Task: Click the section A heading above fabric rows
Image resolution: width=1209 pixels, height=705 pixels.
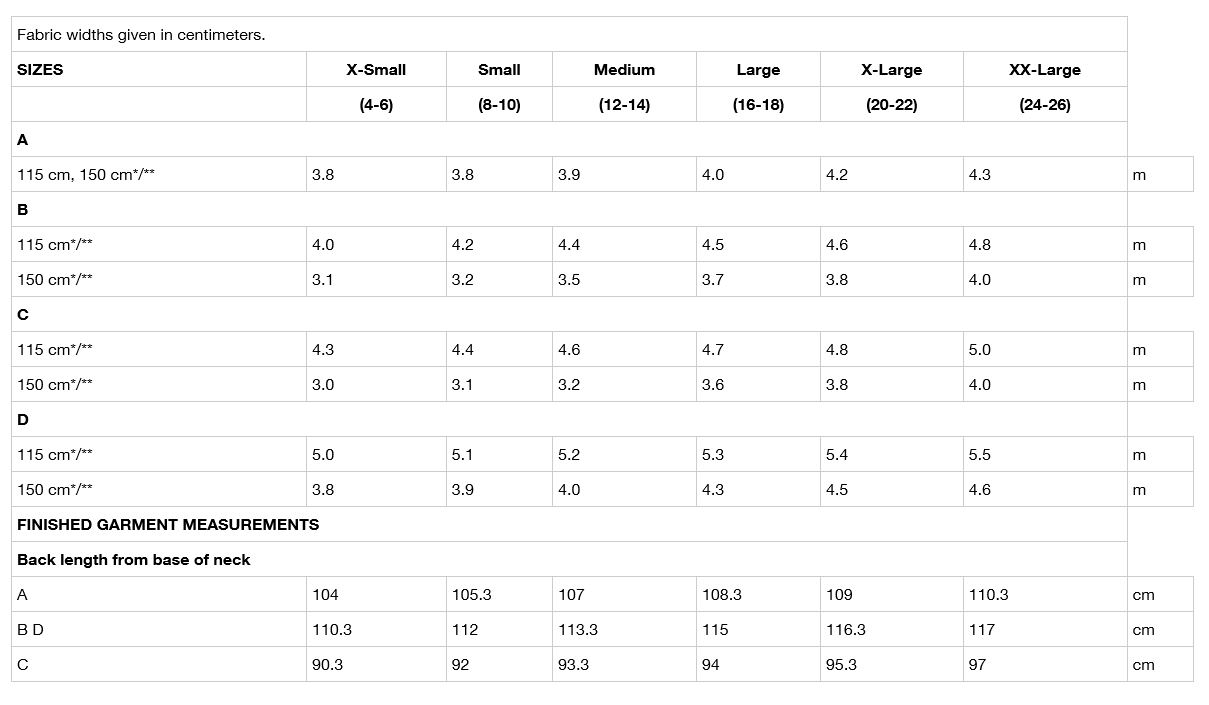Action: click(x=23, y=140)
